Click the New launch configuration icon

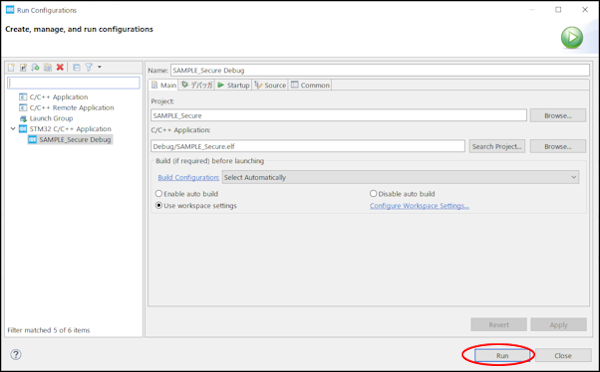[11, 67]
